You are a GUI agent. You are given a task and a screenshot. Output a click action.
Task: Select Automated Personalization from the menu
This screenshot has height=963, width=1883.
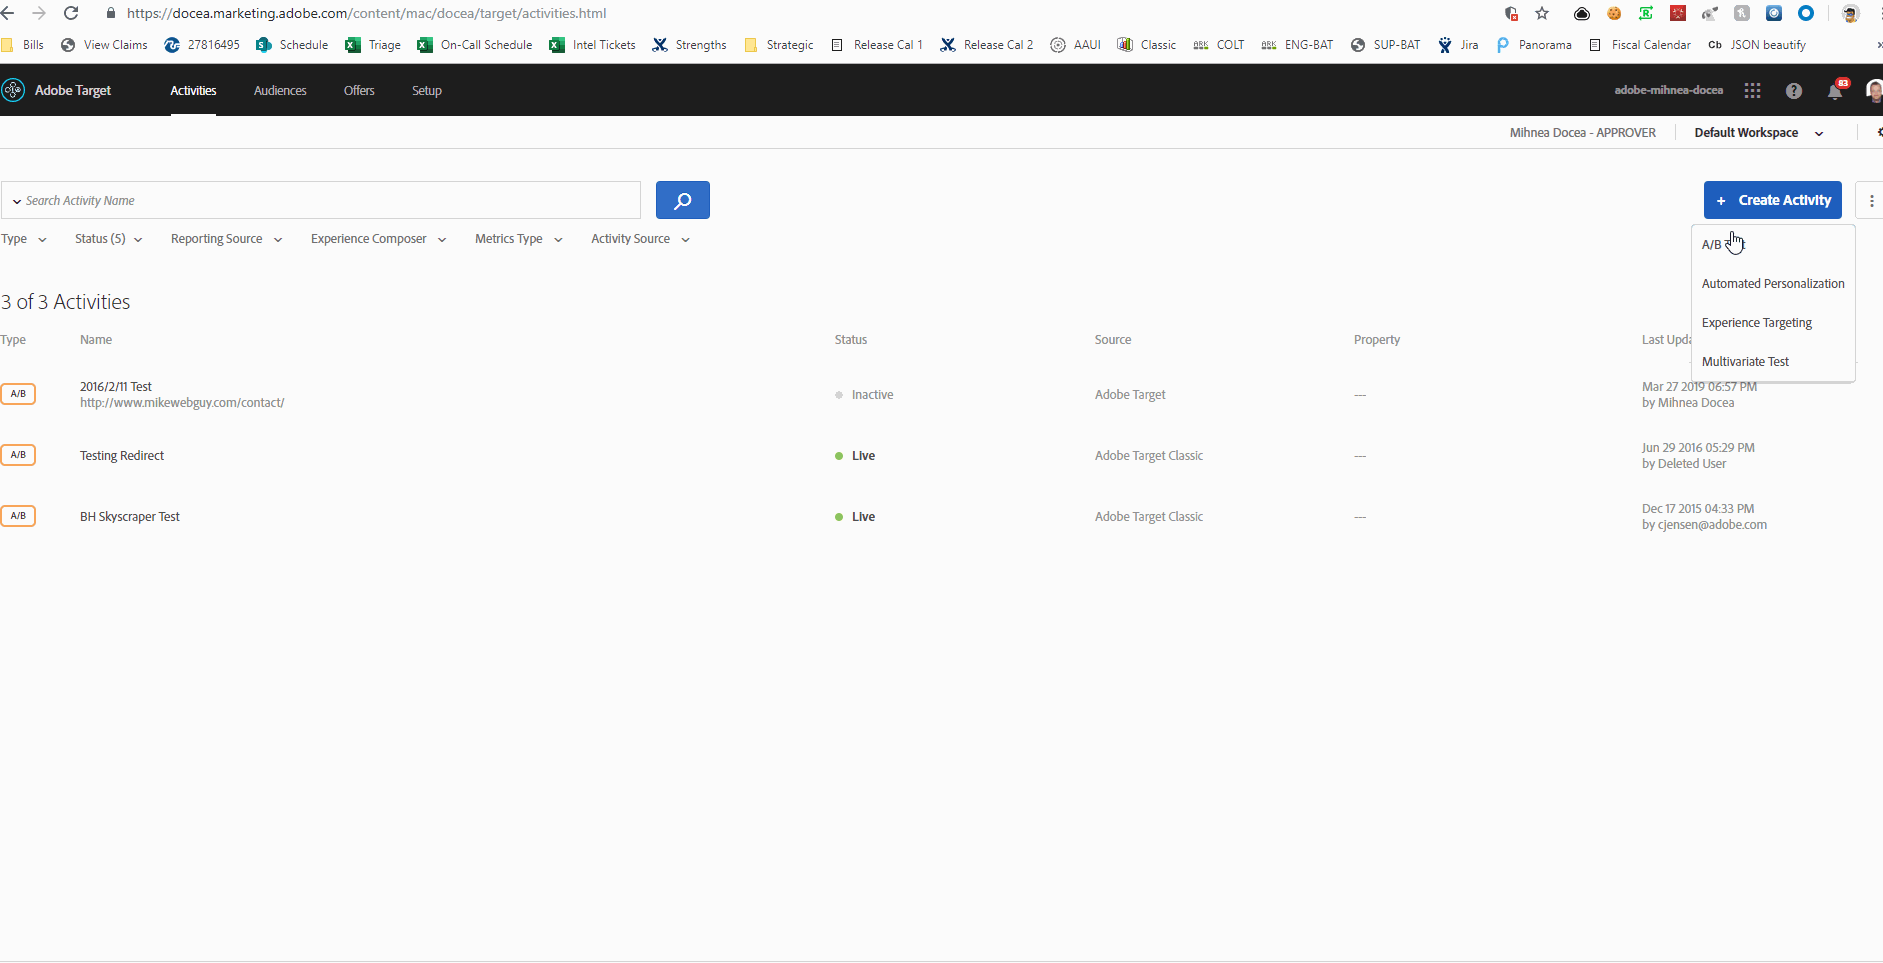point(1773,284)
